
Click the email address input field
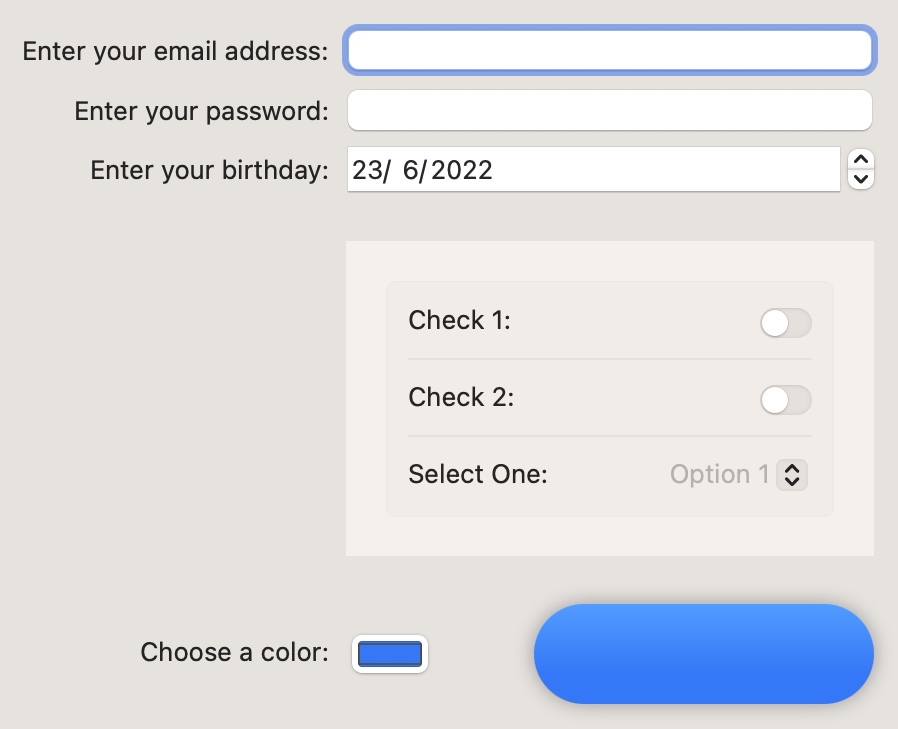coord(609,51)
